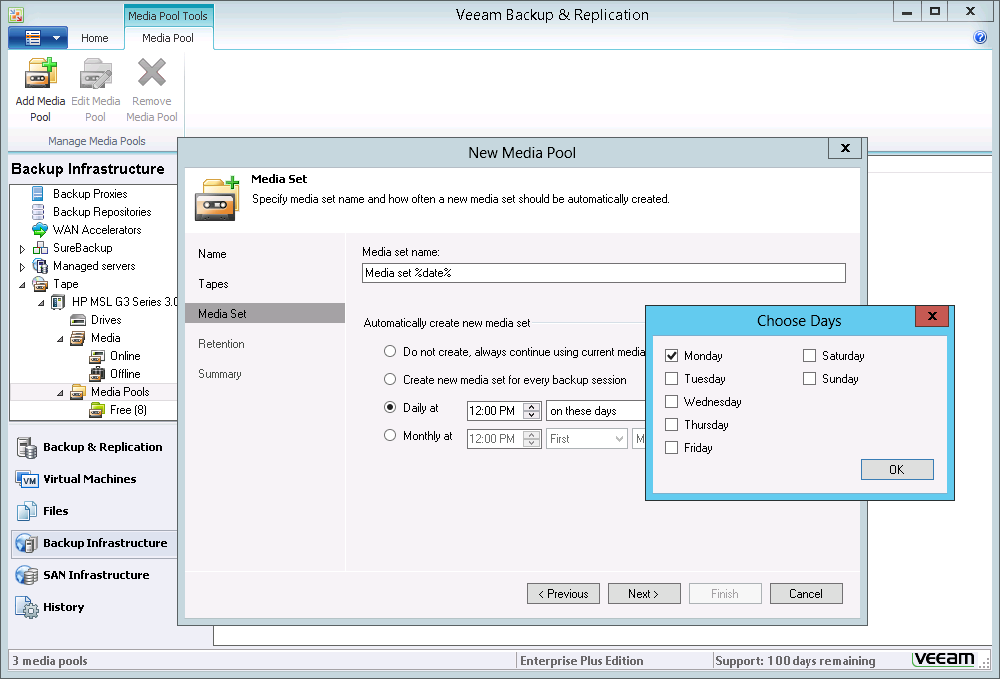
Task: Open the main application menu dropdown
Action: pos(38,38)
